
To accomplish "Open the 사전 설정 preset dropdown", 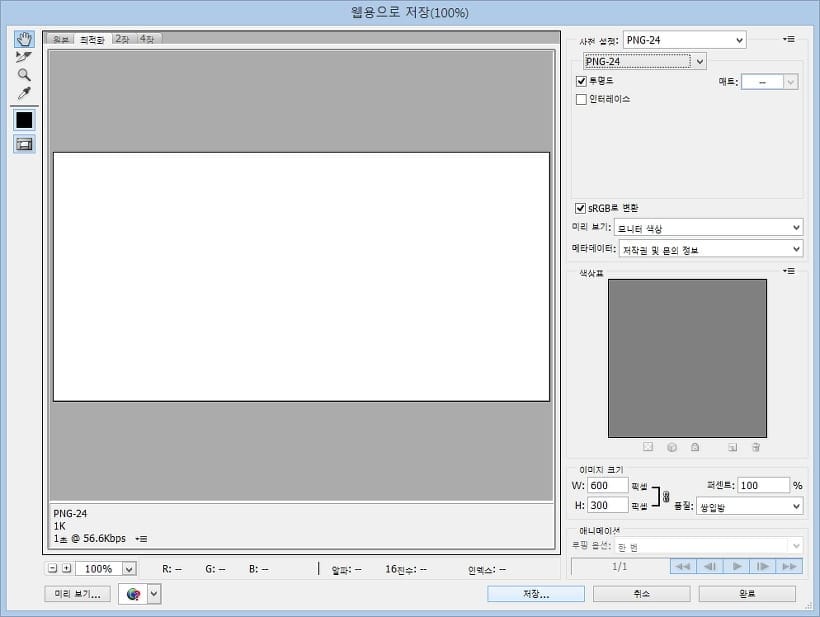I will click(x=684, y=40).
